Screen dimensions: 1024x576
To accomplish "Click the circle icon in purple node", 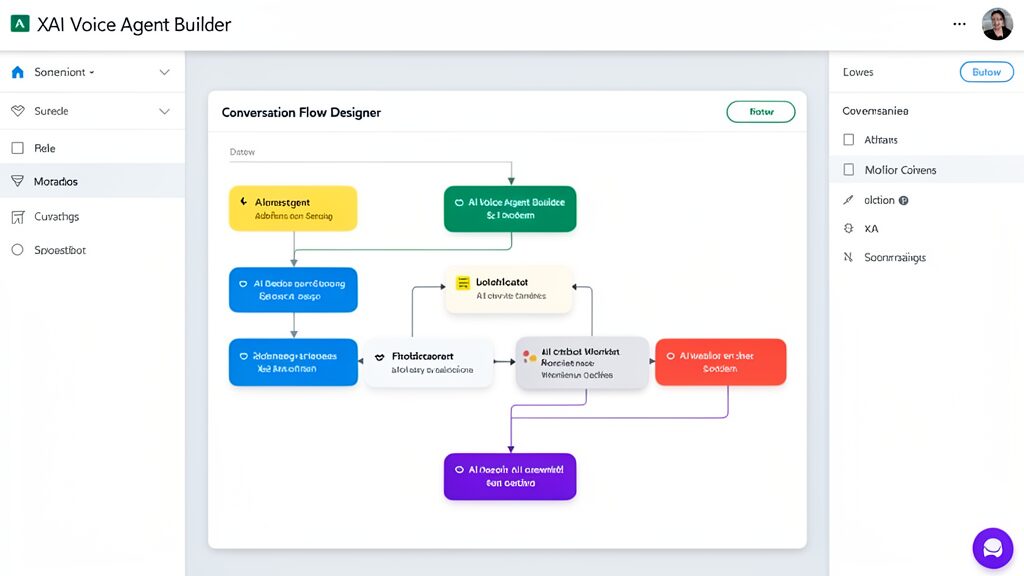I will (x=459, y=470).
